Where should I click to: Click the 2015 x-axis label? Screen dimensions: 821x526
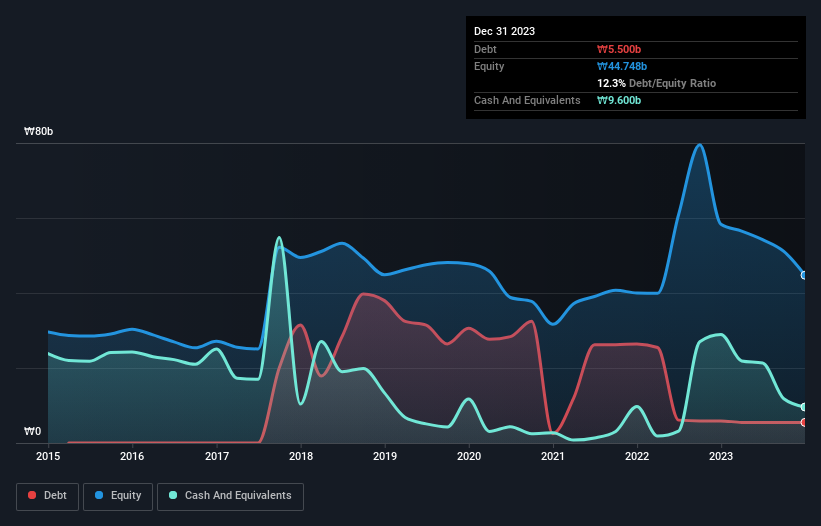coord(48,456)
